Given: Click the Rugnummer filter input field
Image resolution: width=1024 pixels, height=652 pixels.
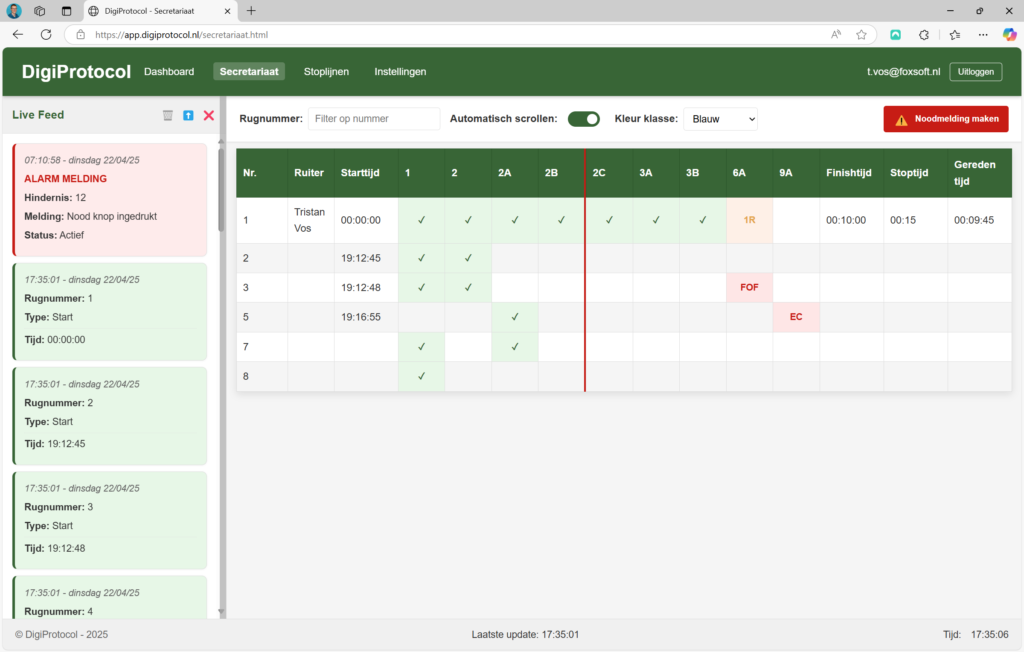Looking at the screenshot, I should click(374, 119).
